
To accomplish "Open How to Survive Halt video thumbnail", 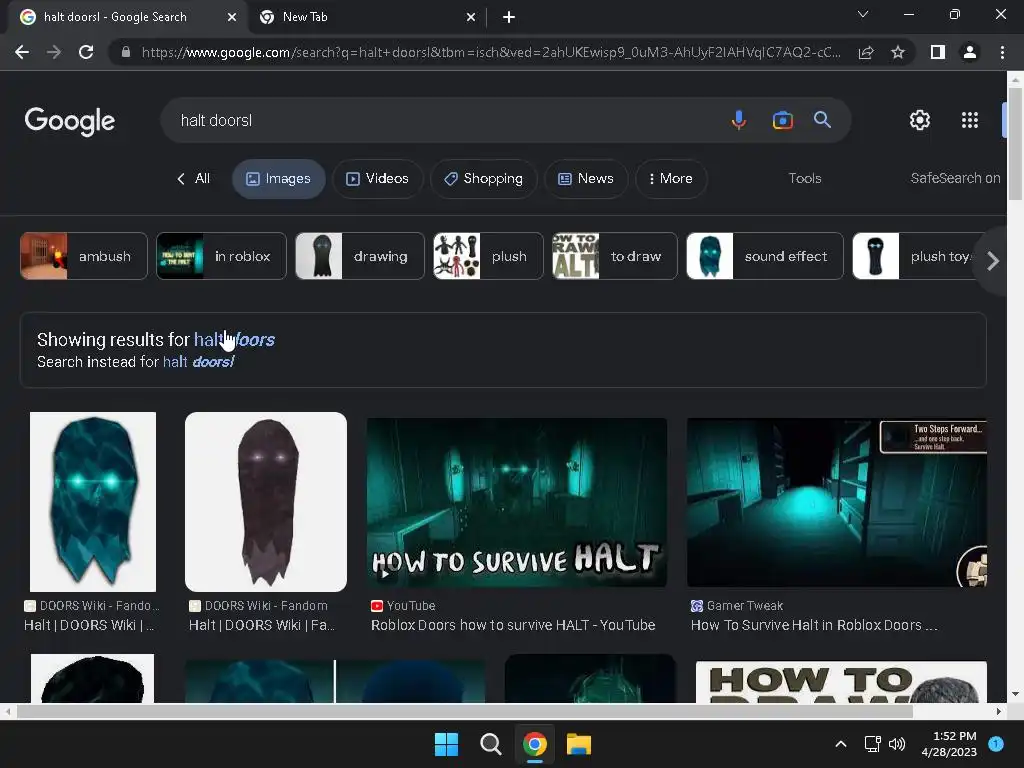I will (517, 502).
